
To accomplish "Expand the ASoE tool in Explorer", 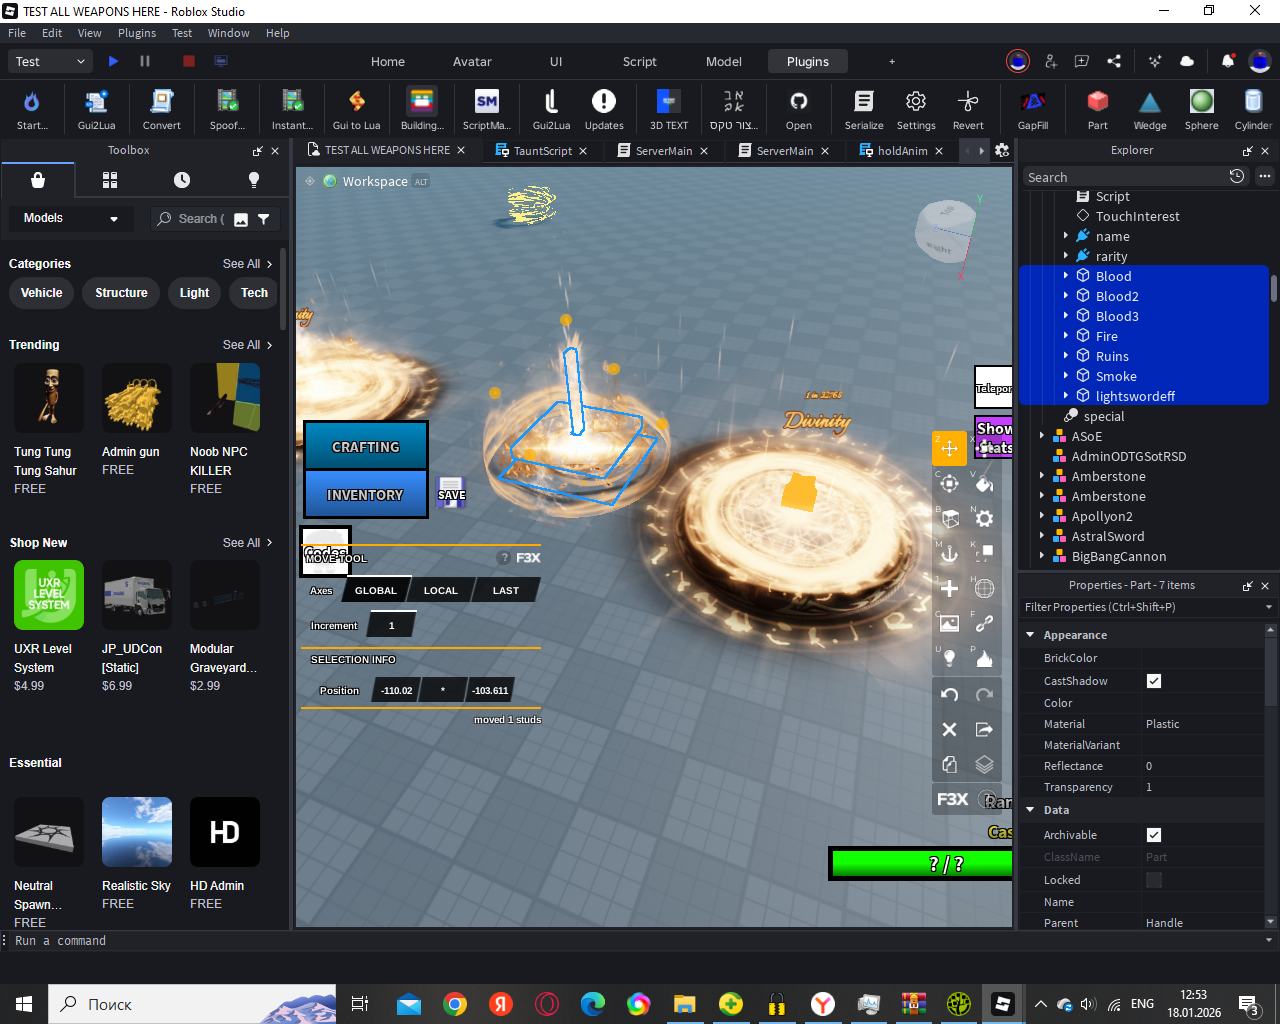I will [x=1042, y=436].
